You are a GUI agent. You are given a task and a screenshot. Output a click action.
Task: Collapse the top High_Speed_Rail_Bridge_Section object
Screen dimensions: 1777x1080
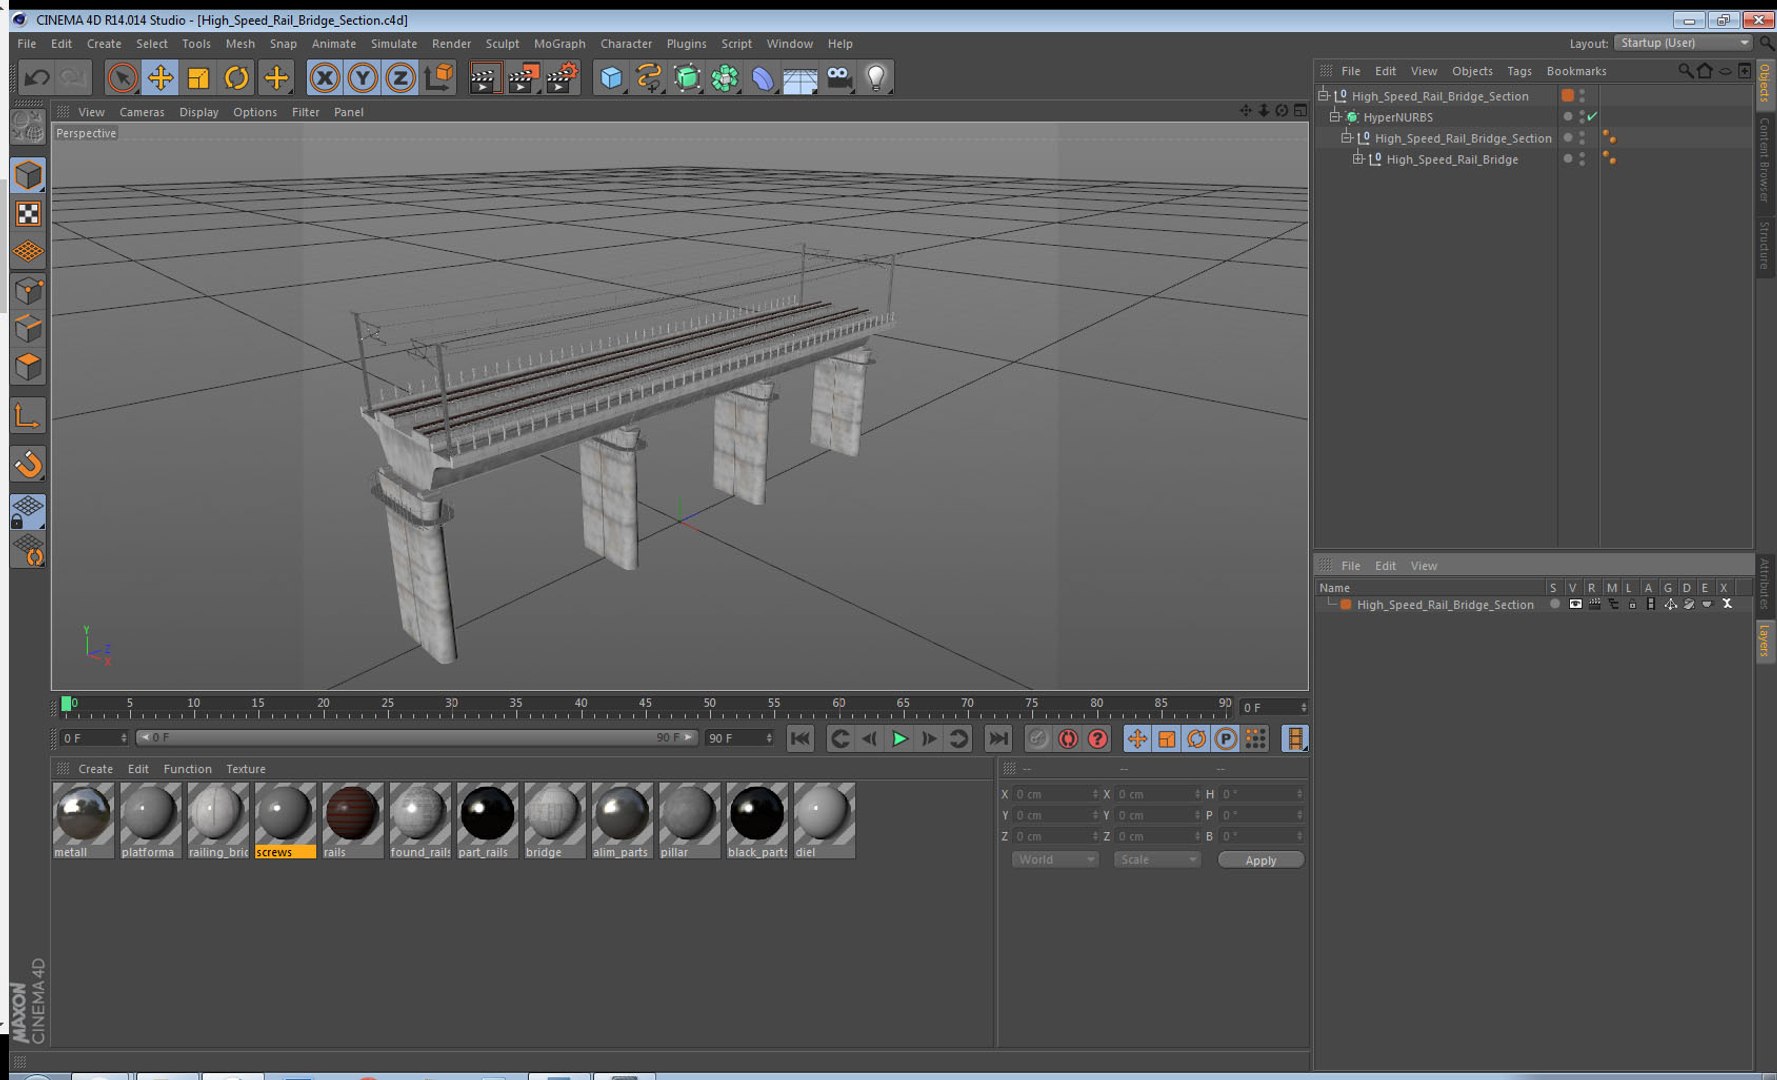tap(1323, 96)
